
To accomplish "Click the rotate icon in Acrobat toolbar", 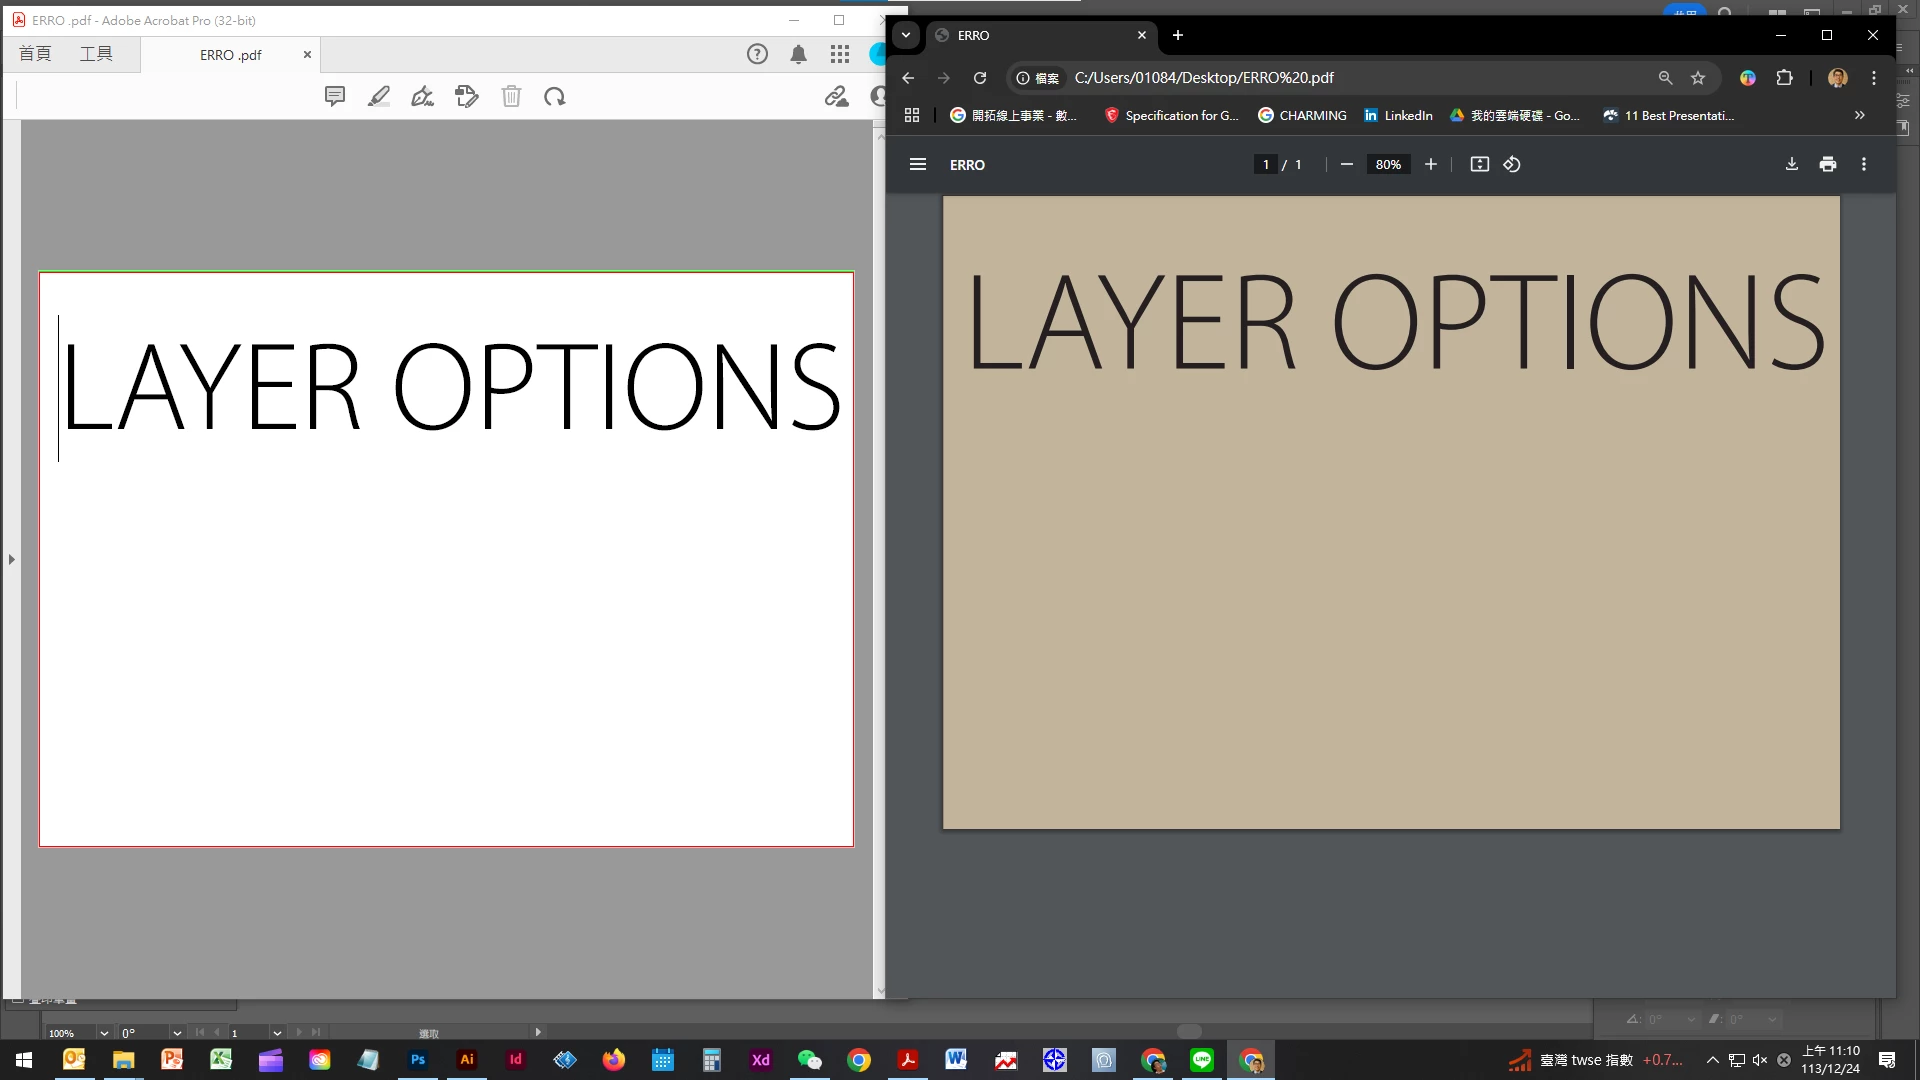I will click(555, 96).
